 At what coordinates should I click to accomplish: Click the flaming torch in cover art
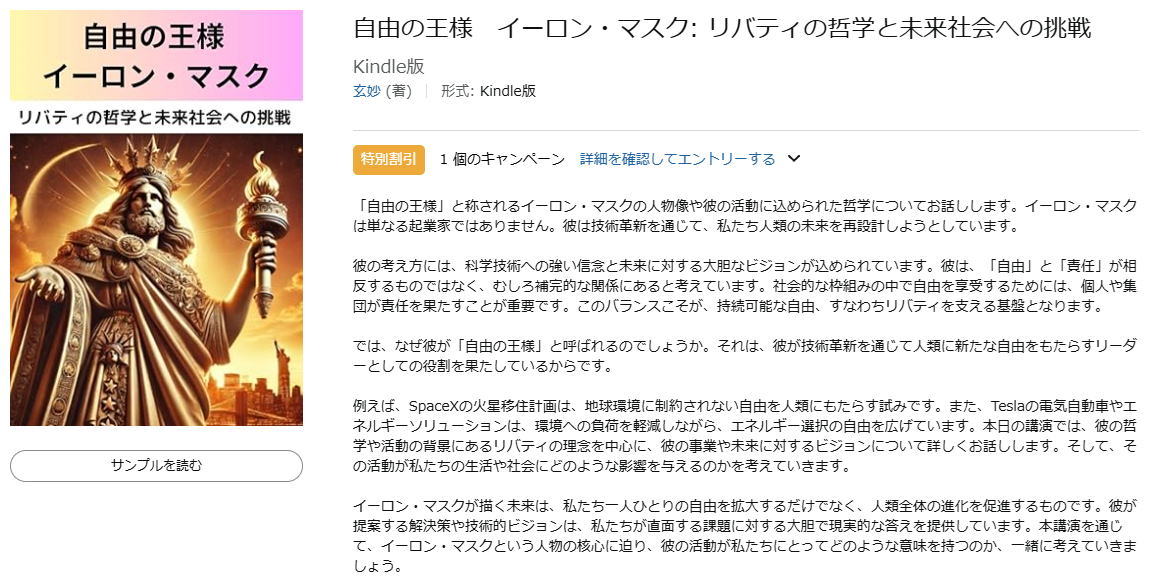point(263,229)
